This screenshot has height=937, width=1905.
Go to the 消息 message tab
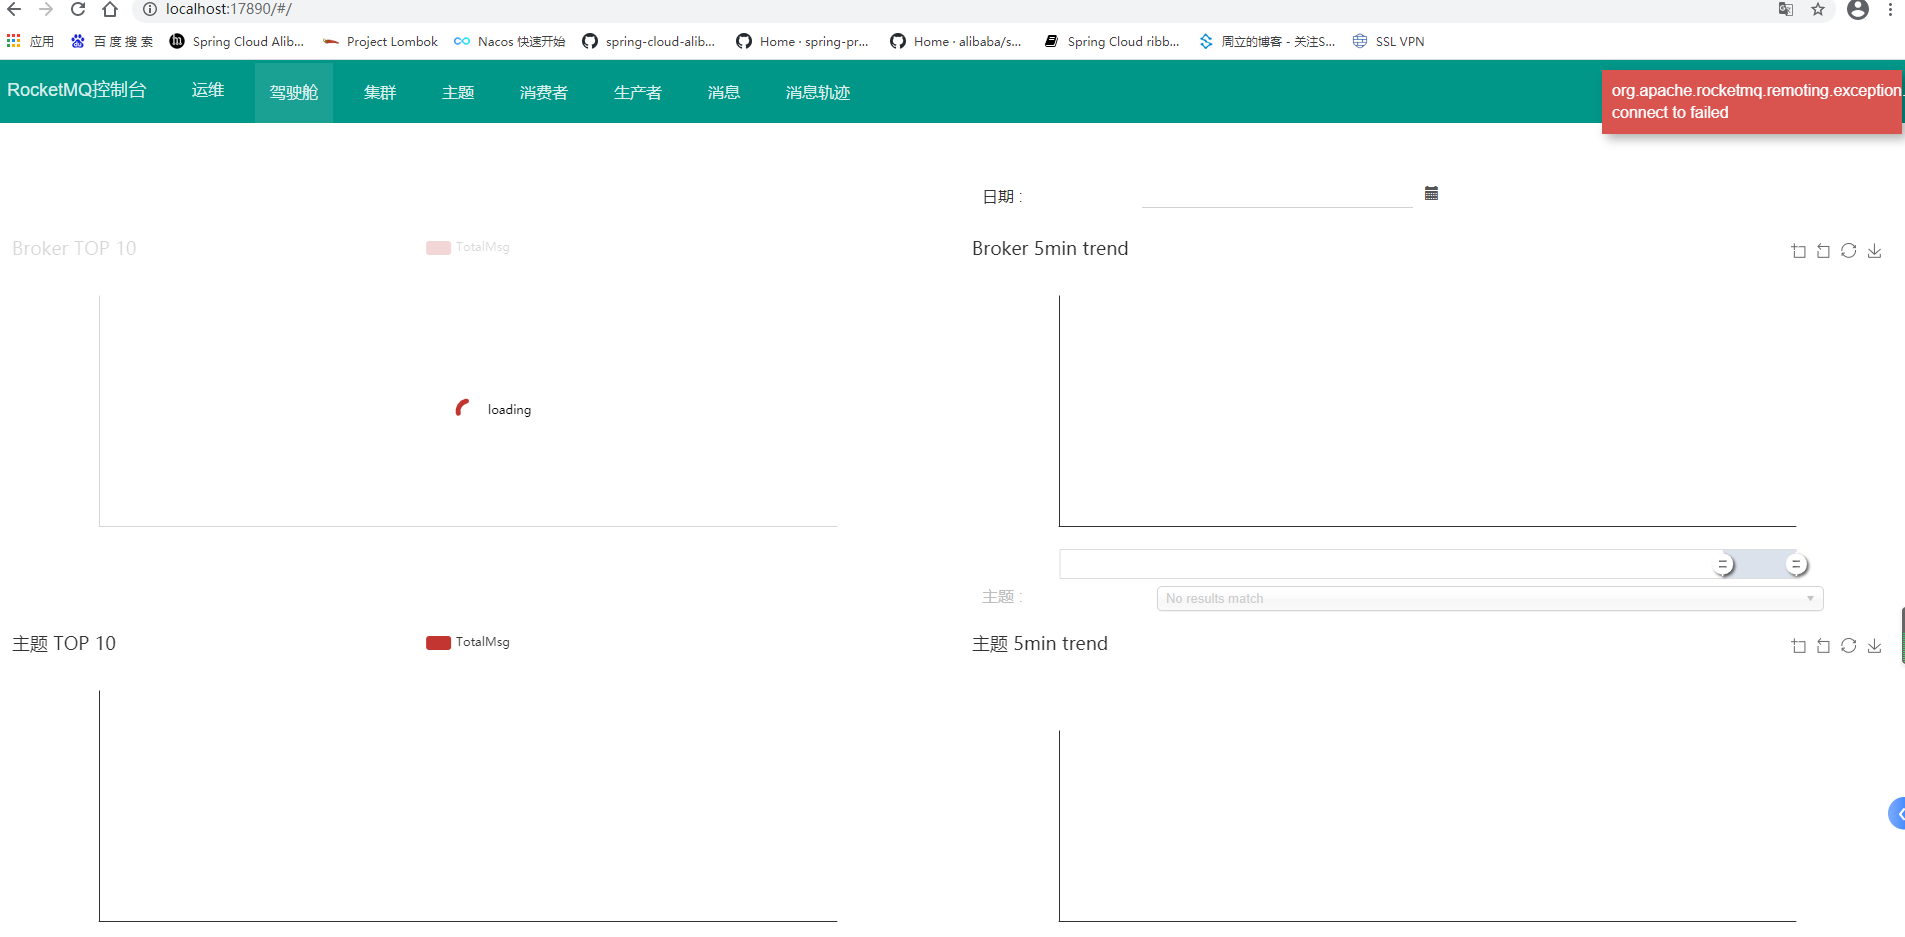[x=724, y=92]
